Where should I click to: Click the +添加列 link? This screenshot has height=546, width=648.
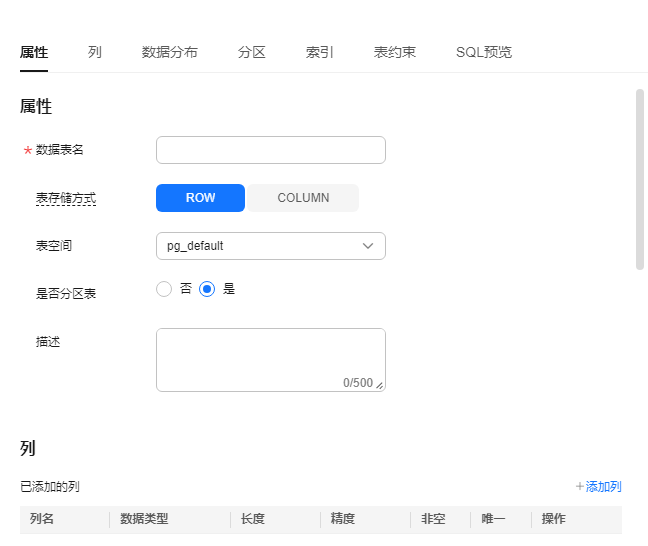click(598, 486)
